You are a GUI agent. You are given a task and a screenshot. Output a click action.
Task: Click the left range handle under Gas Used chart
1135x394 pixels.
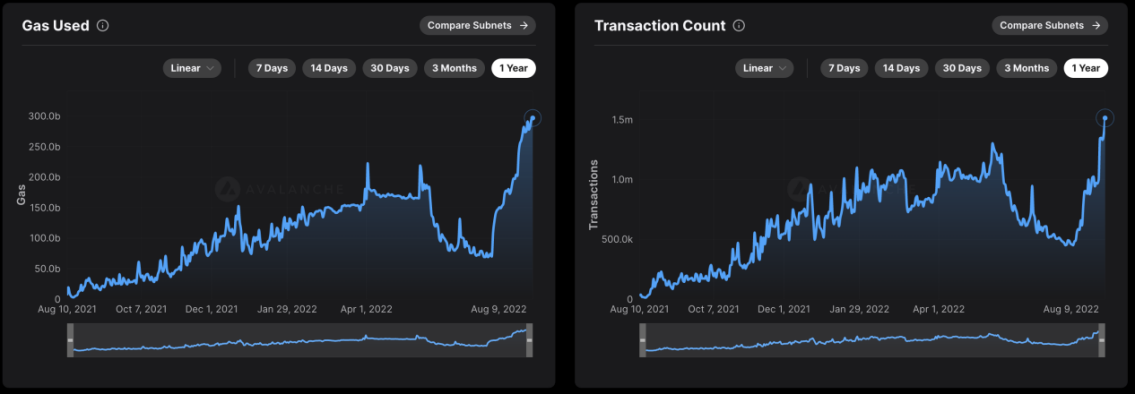(70, 340)
